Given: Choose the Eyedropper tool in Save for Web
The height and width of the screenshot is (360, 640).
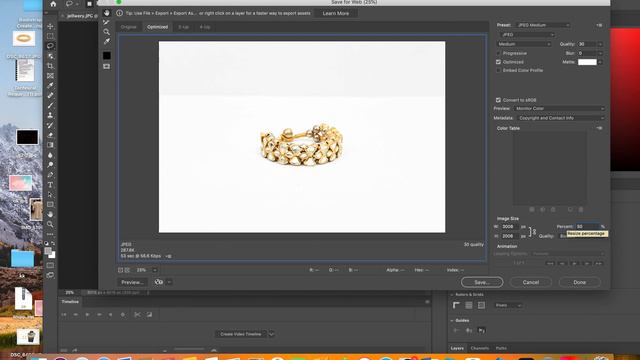Looking at the screenshot, I should tap(107, 41).
